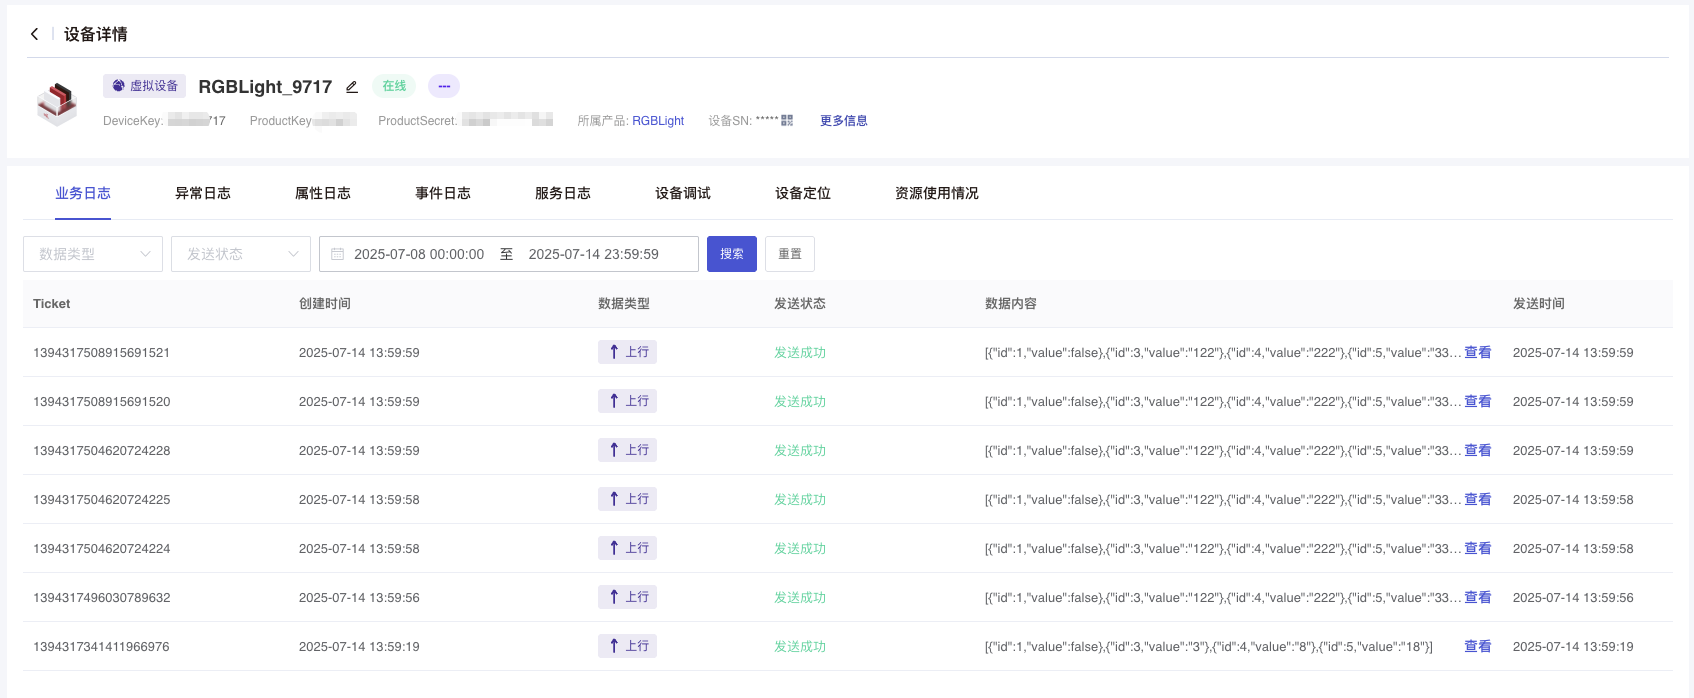Click the 重置 button
Viewport: 1694px width, 698px height.
790,254
